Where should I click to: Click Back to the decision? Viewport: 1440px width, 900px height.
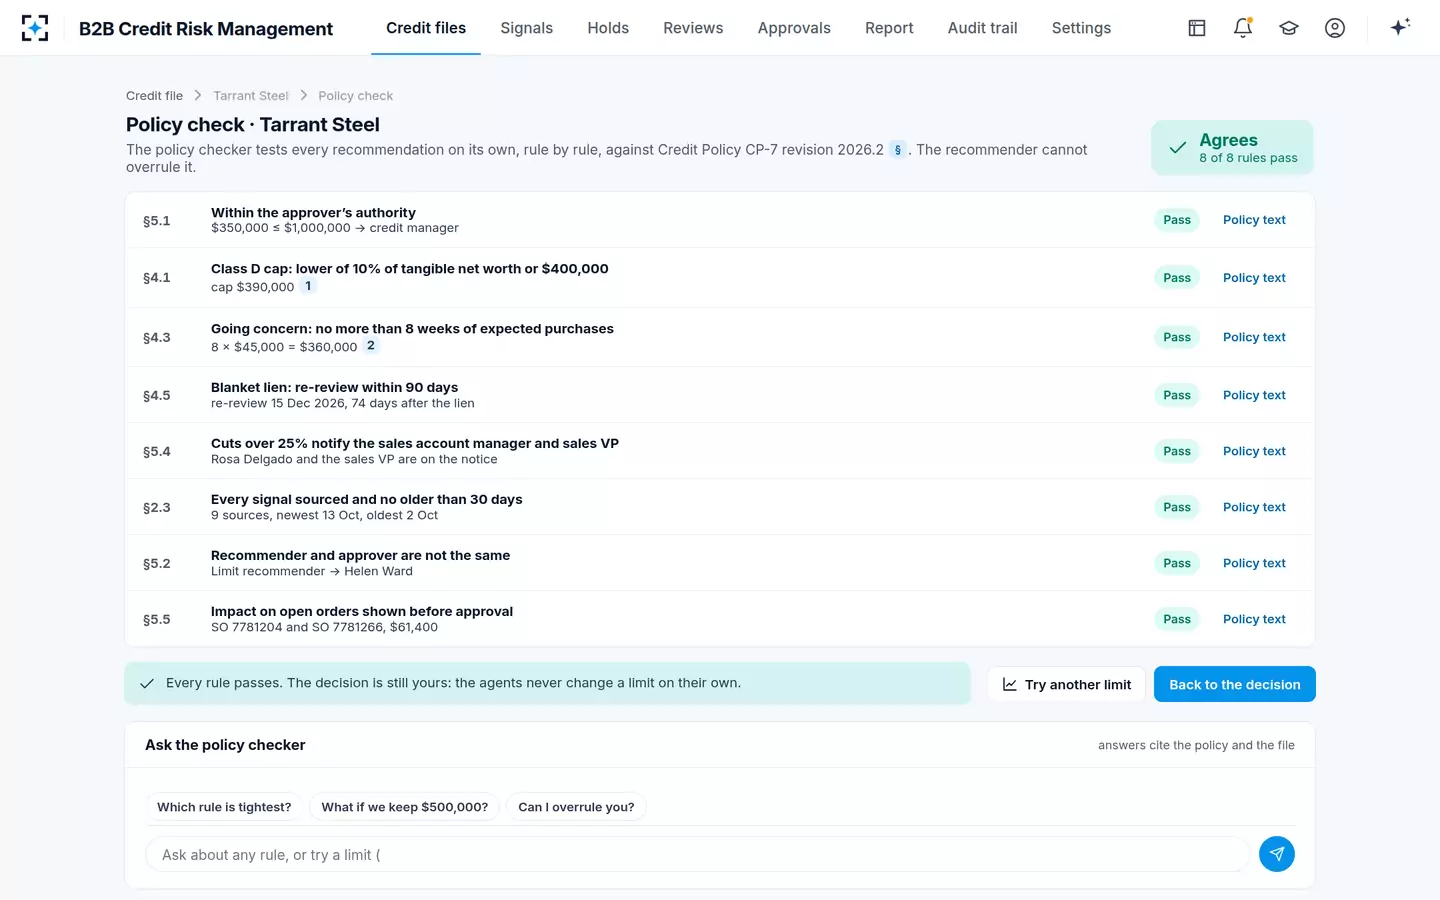1235,684
